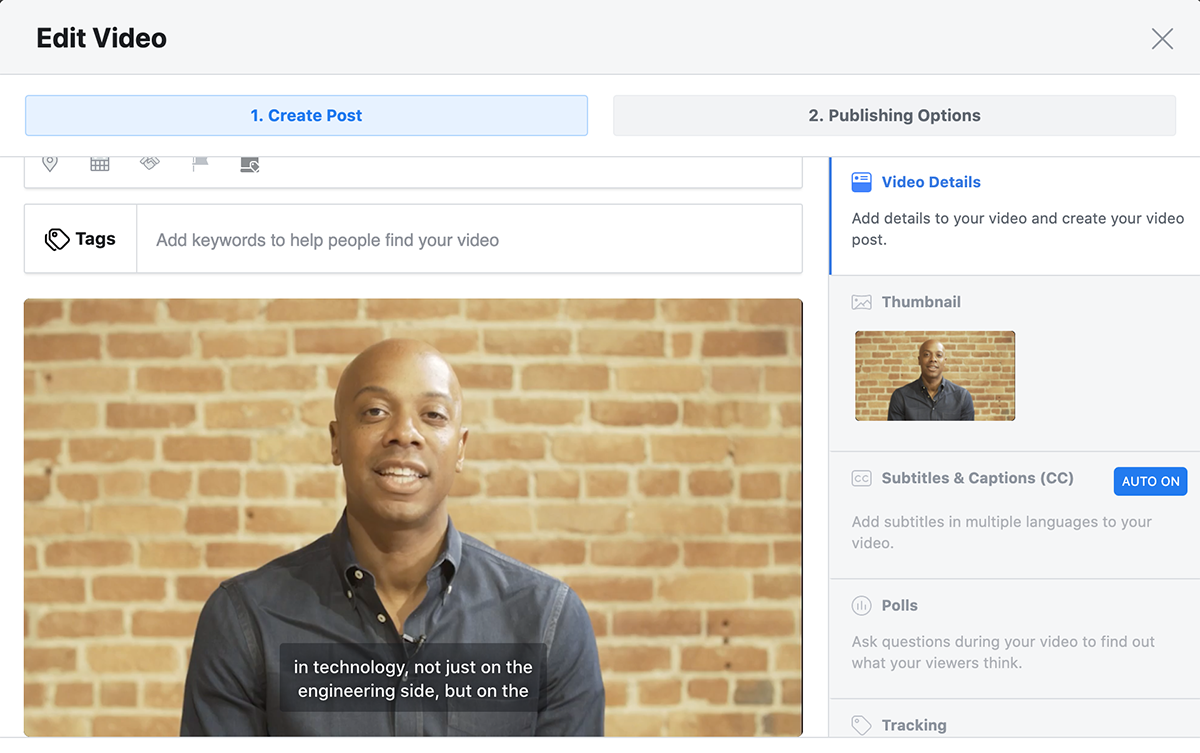Expand the Subtitles & Captions (CC) section
Viewport: 1200px width, 753px height.
977,479
